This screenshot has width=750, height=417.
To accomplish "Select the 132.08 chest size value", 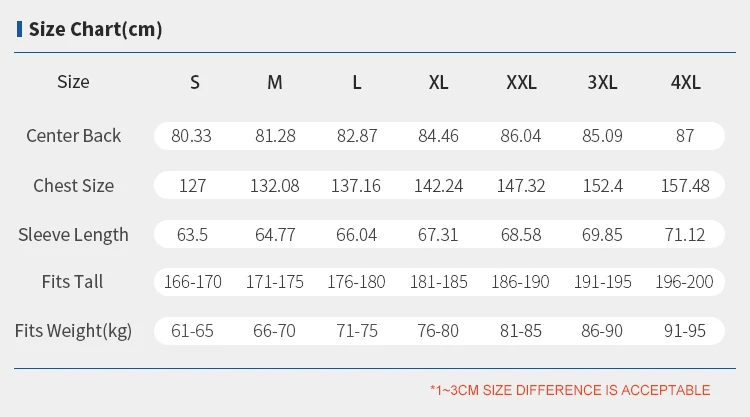I will [x=274, y=185].
